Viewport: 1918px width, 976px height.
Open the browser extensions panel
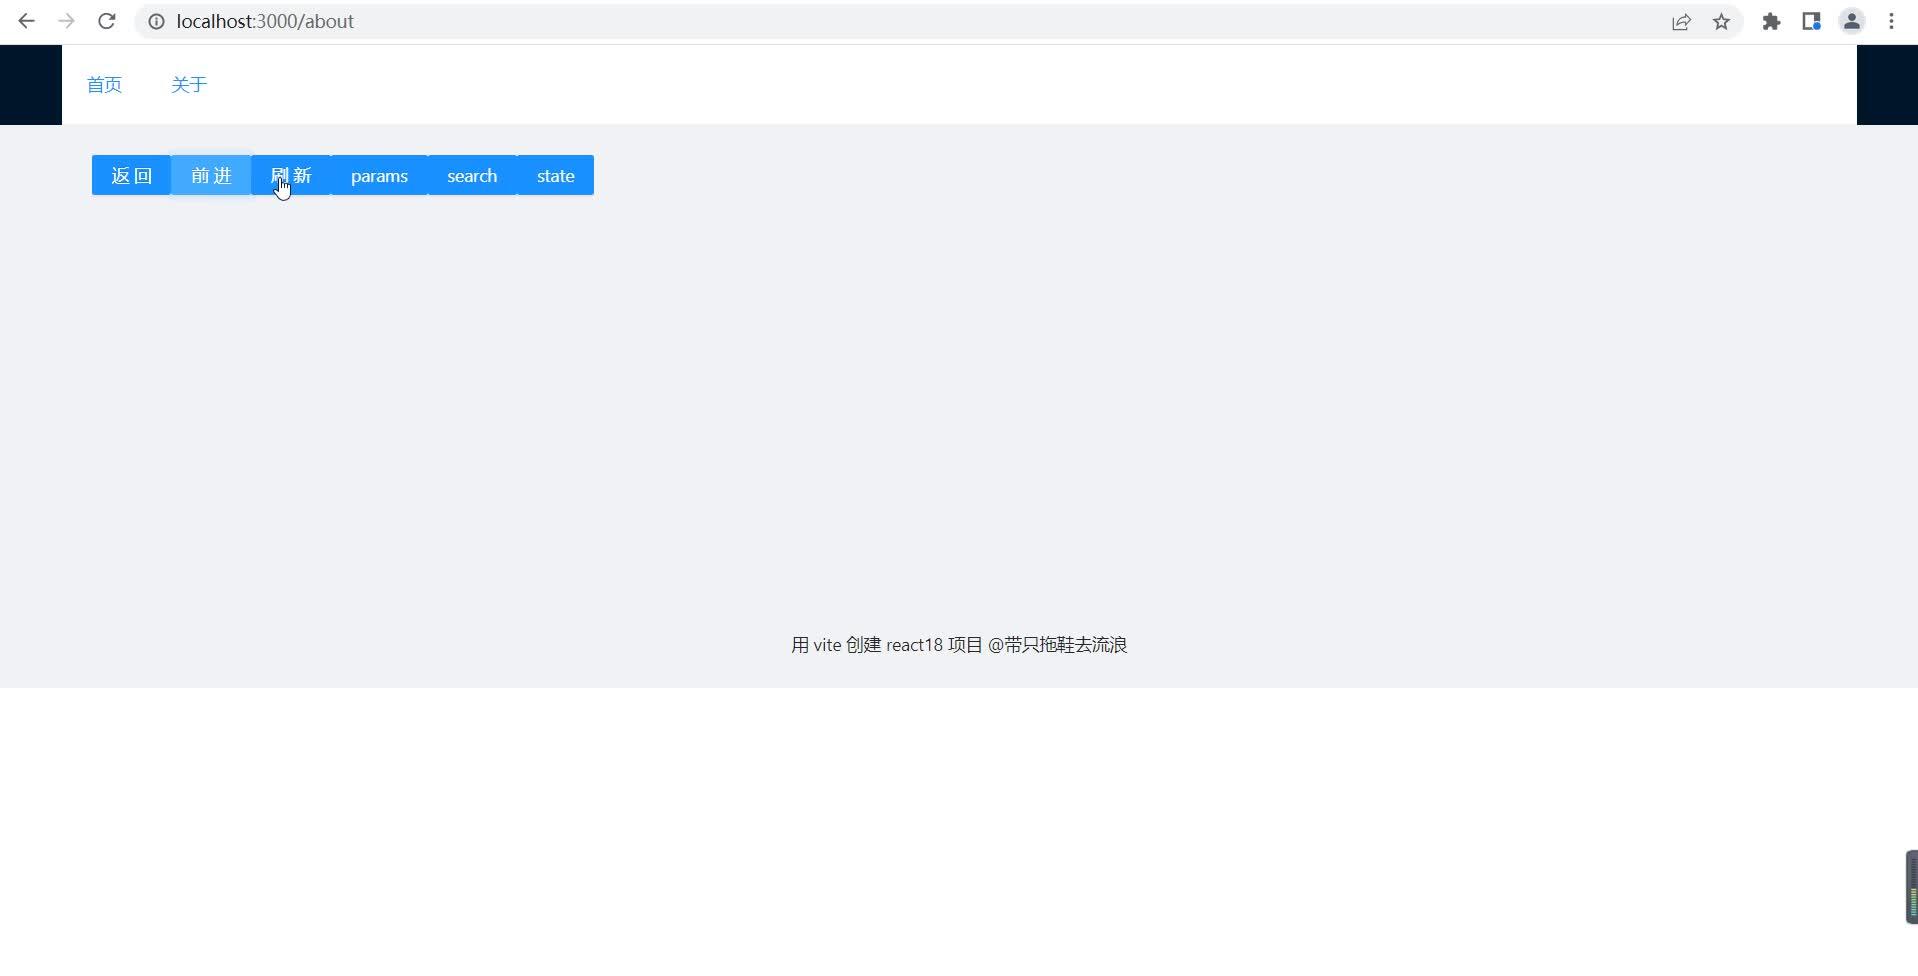pyautogui.click(x=1771, y=21)
